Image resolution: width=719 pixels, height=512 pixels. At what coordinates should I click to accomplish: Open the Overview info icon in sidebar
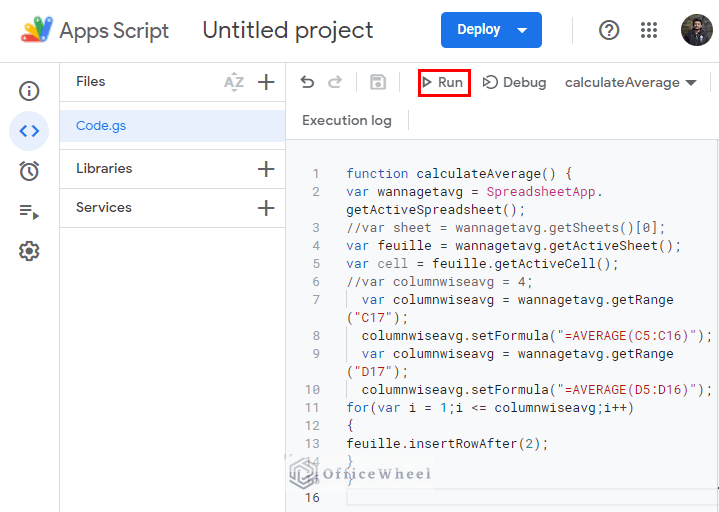click(x=29, y=91)
